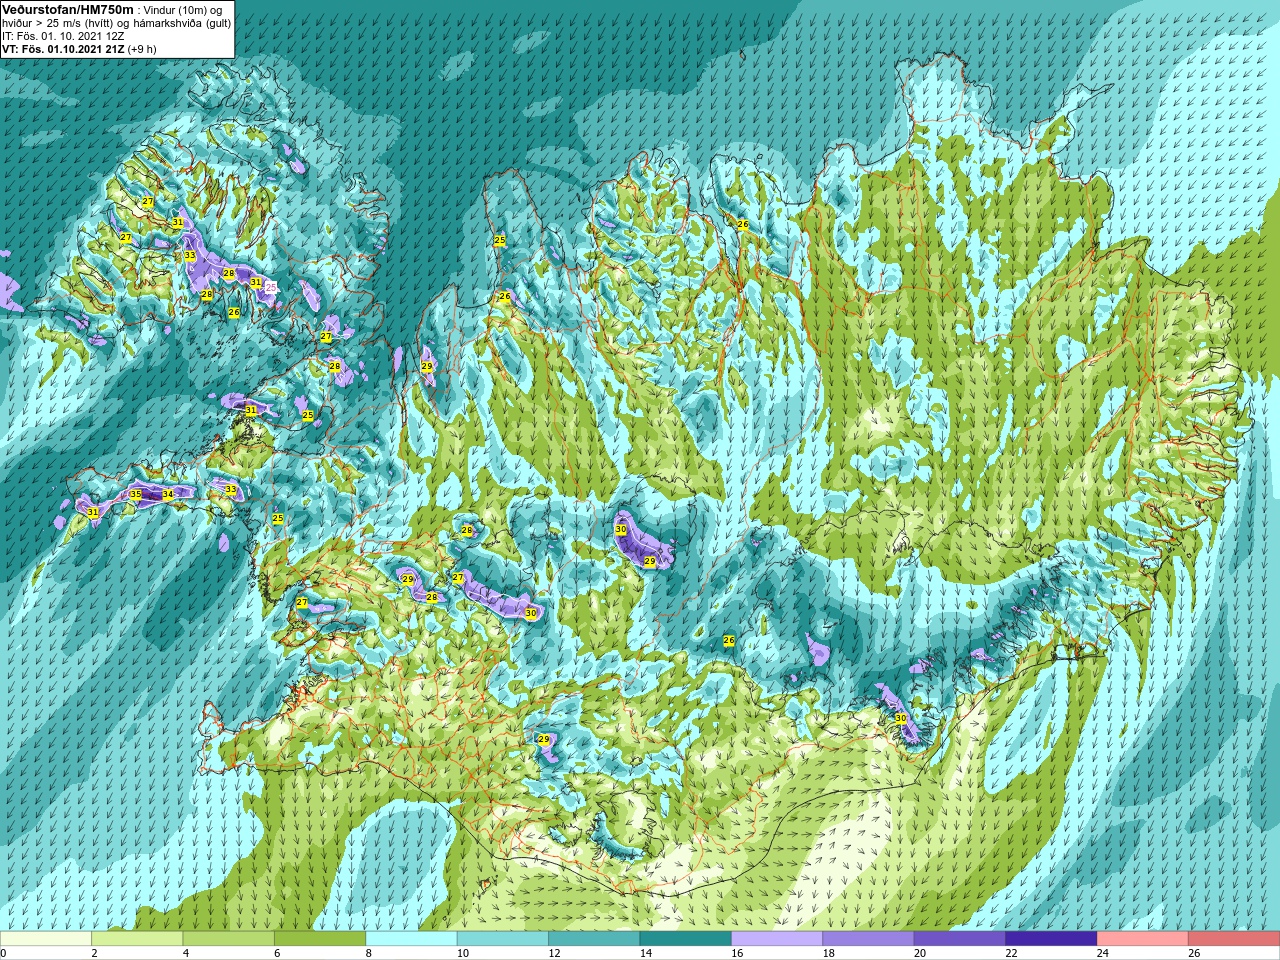
Task: Select the 14–16 m/s dark teal legend swatch
Action: 686,939
